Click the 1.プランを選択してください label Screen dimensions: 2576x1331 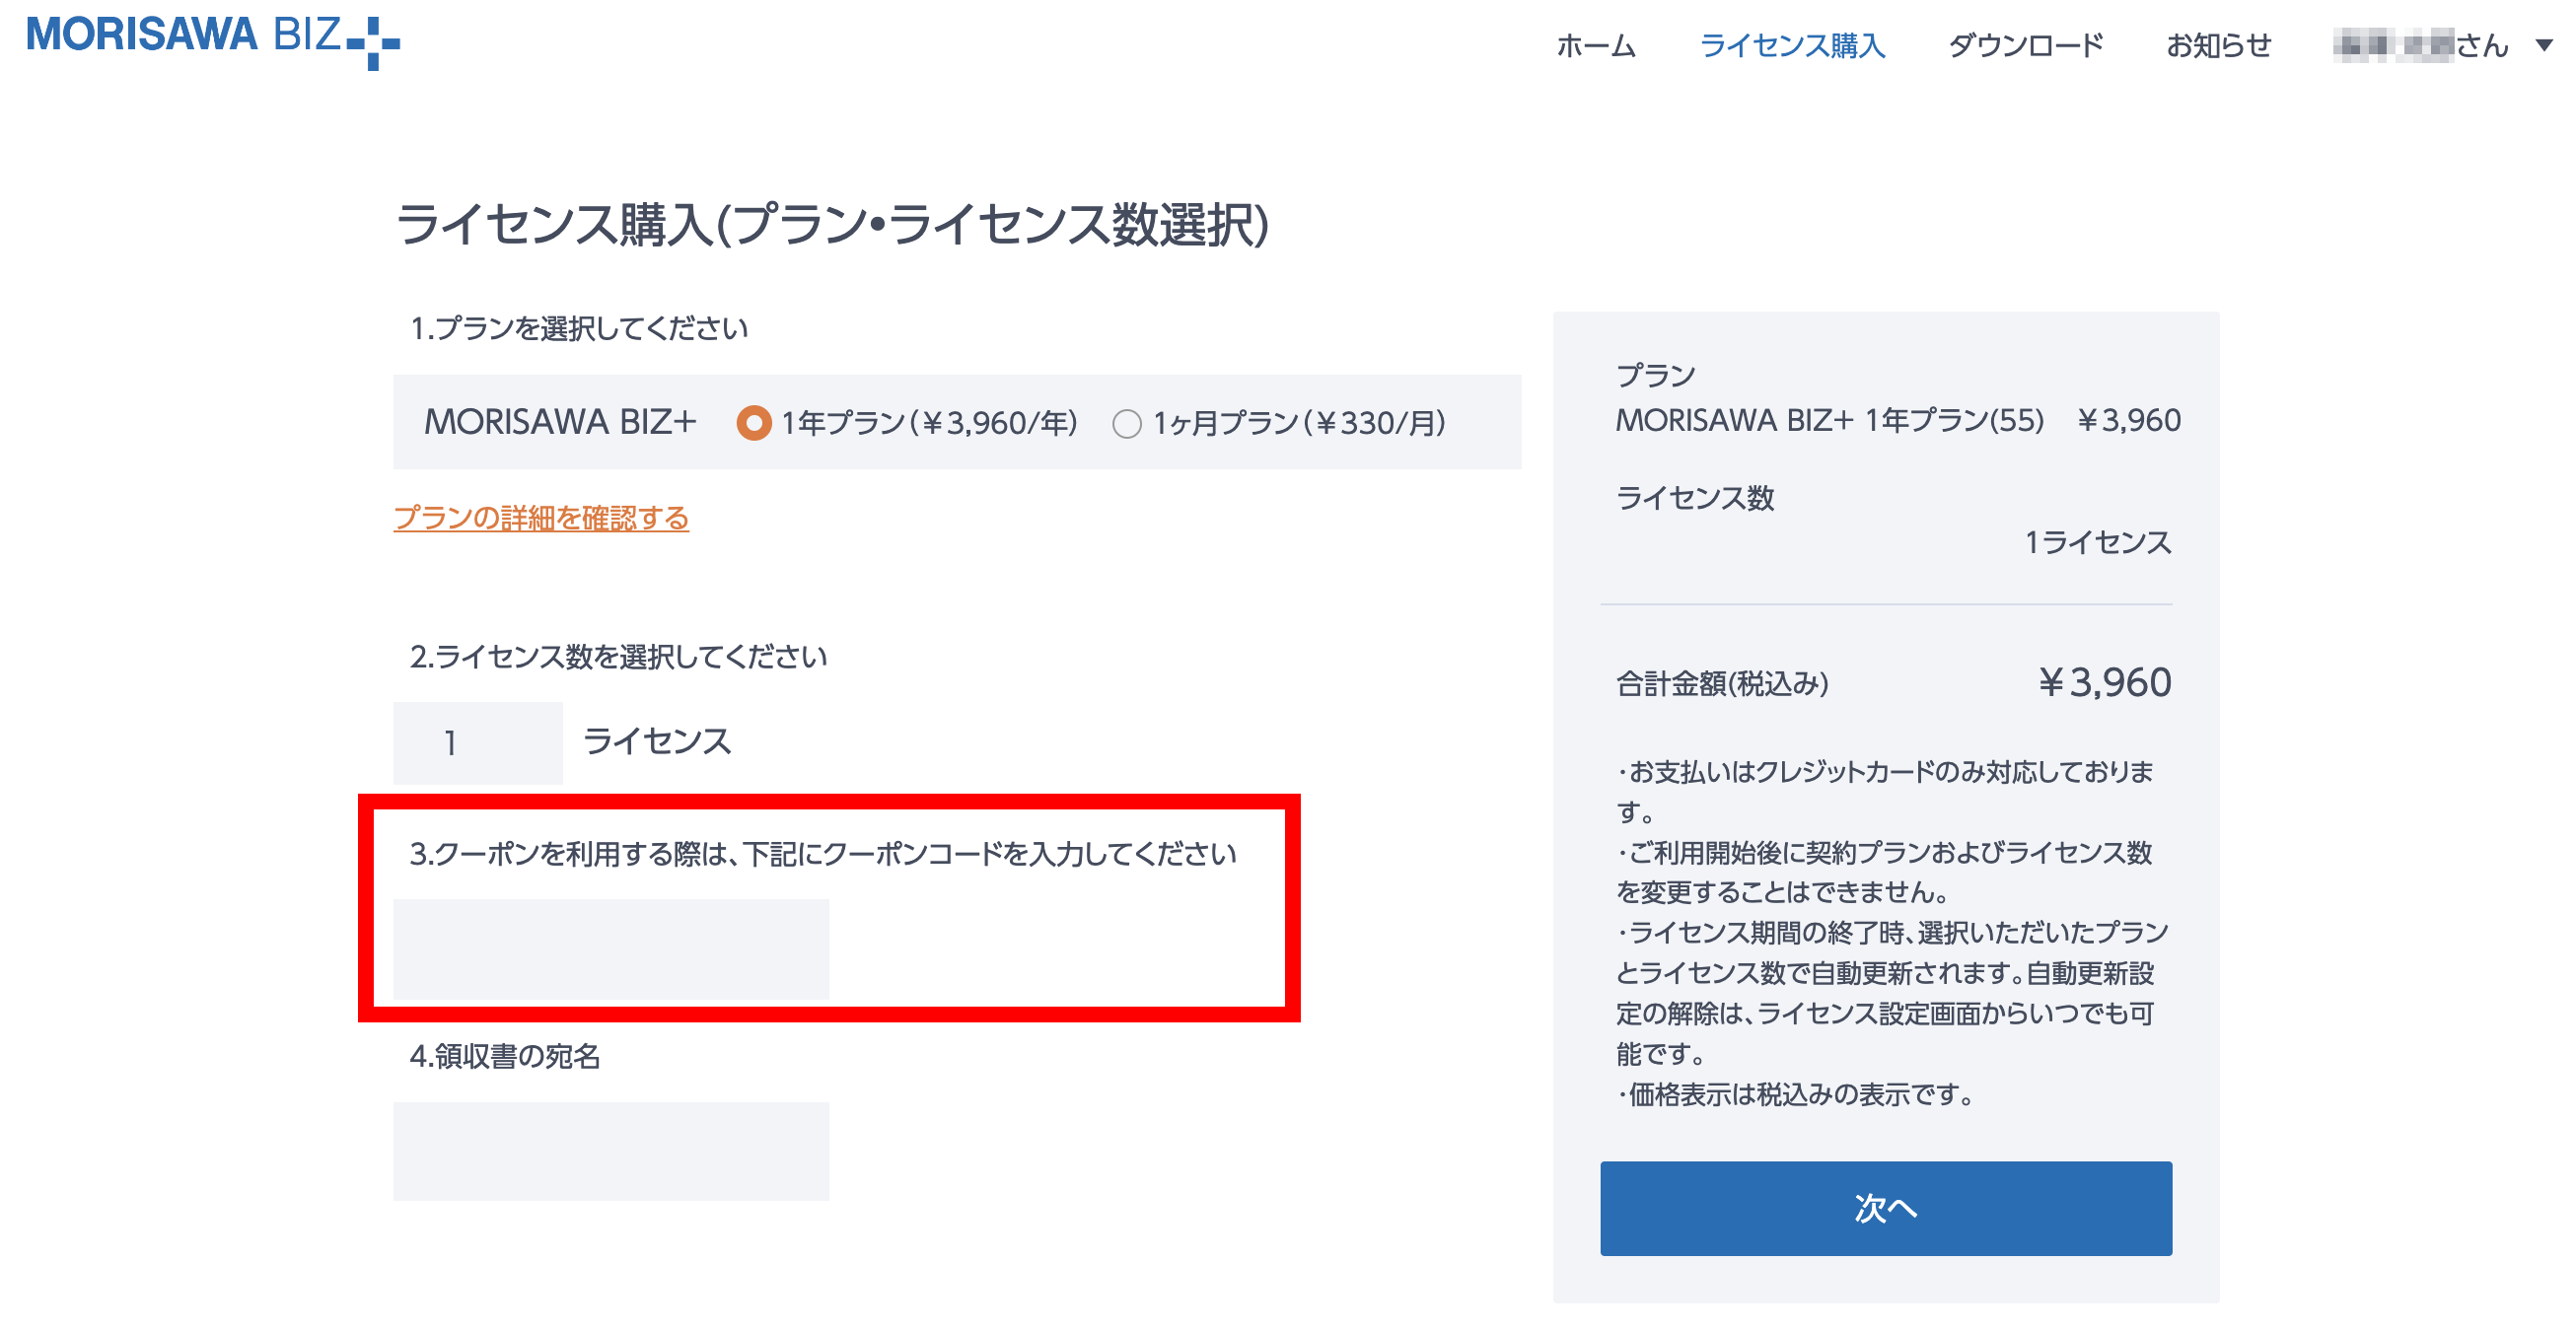pos(579,328)
